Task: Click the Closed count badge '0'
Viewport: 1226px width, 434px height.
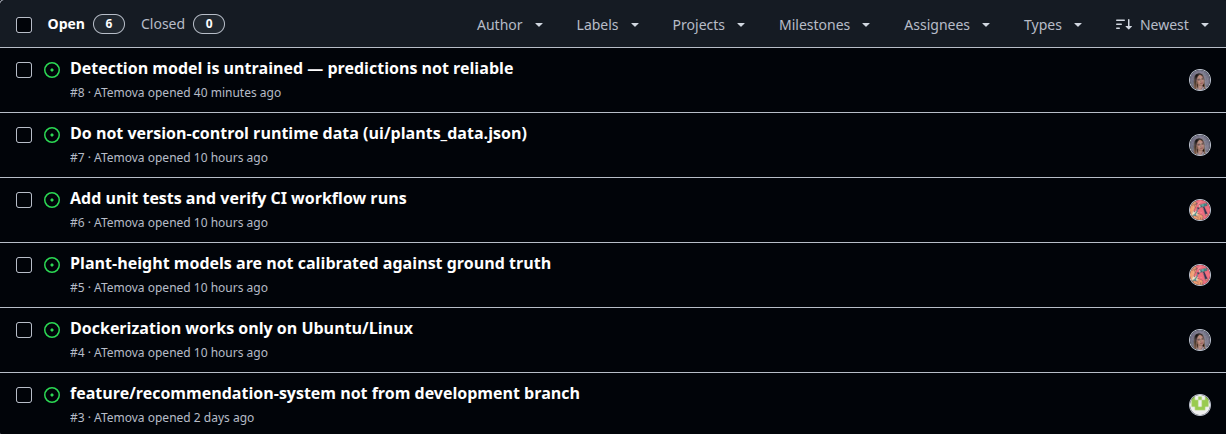Action: 208,24
